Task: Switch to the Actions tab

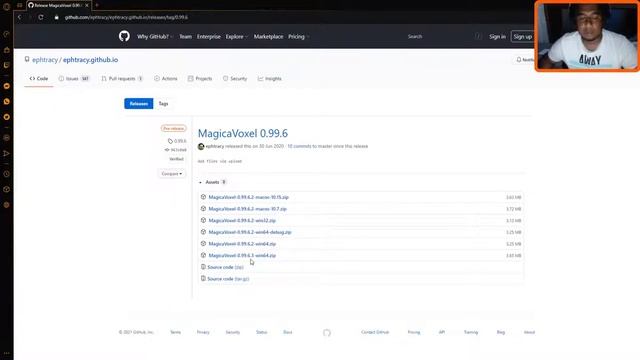Action: point(166,78)
